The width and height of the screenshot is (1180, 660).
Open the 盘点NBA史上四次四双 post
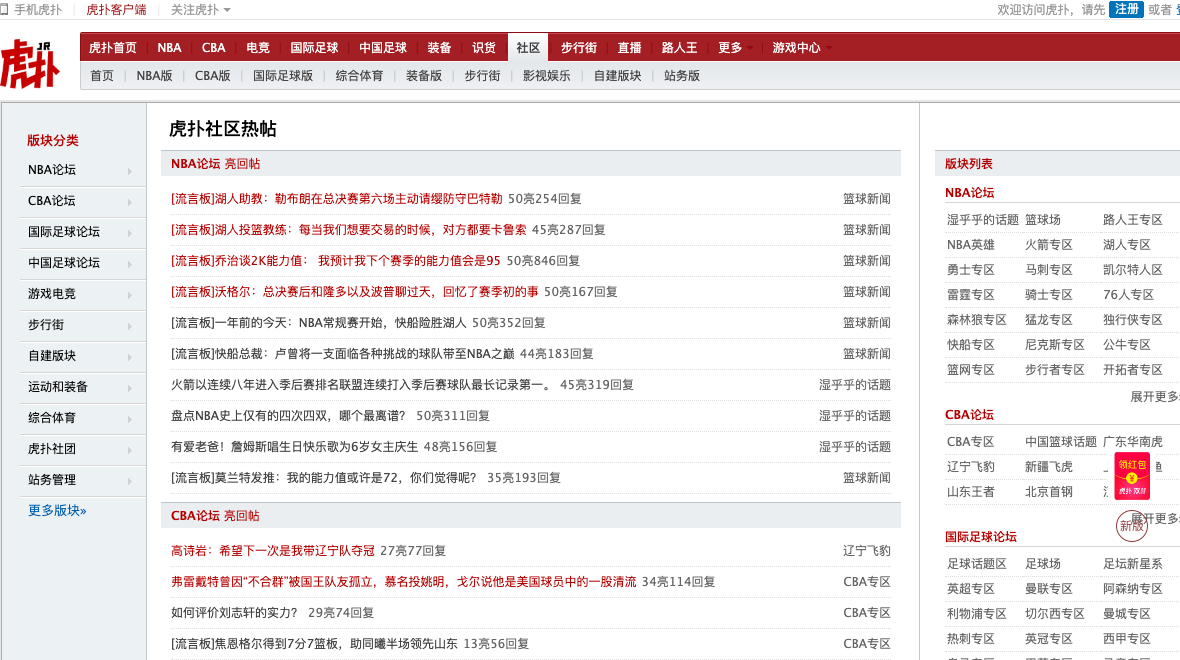(x=288, y=415)
